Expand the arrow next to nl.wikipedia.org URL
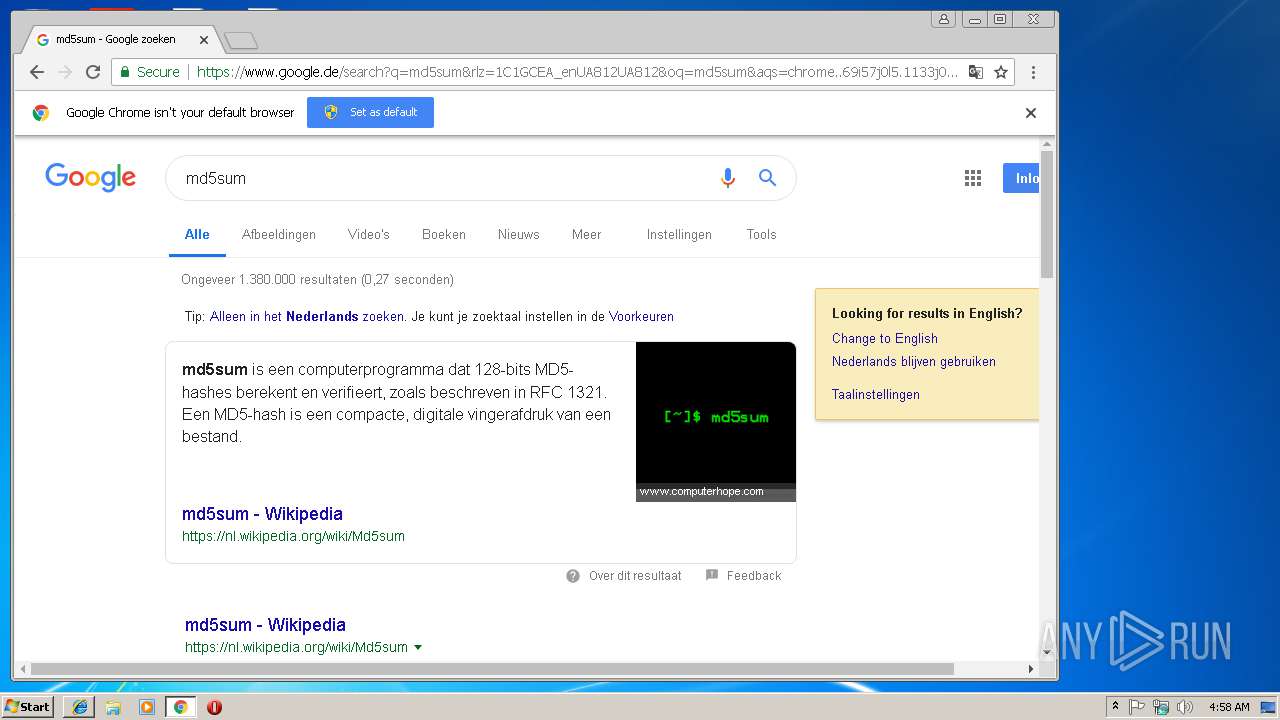1280x720 pixels. 418,647
